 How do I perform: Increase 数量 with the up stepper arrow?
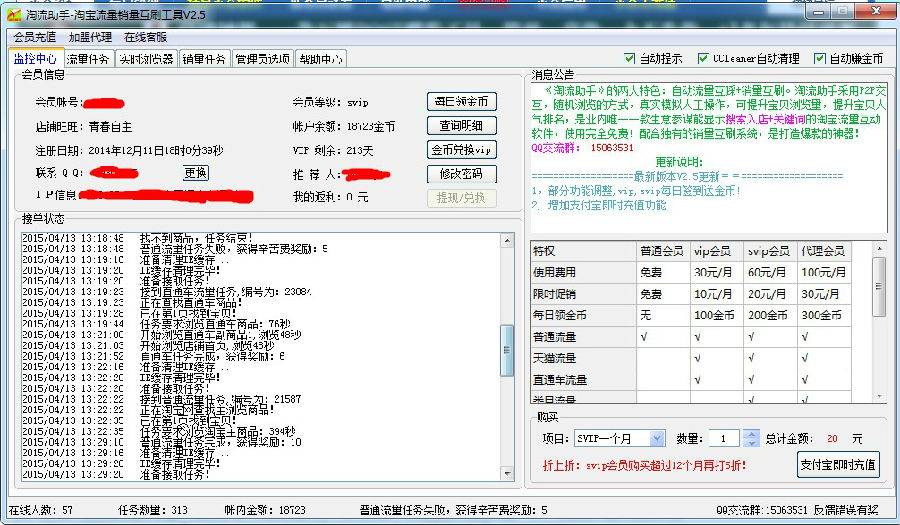(x=751, y=434)
